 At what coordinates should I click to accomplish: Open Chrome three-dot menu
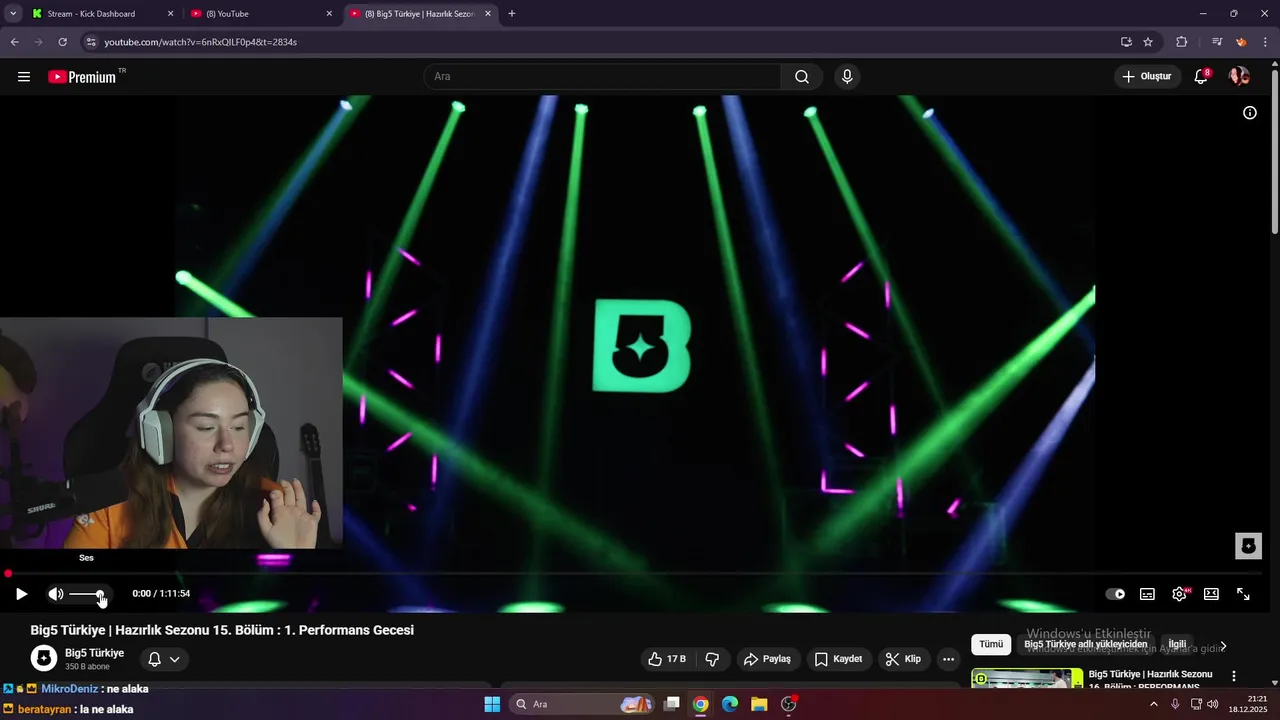tap(1264, 42)
